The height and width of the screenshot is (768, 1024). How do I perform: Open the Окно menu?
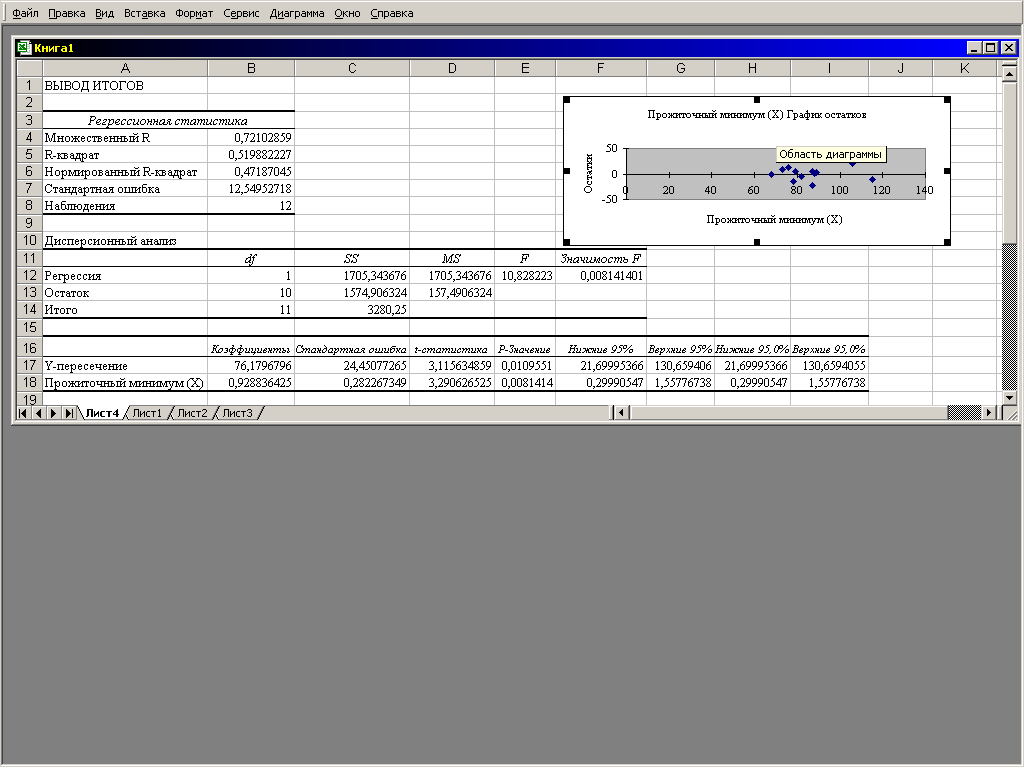(347, 13)
